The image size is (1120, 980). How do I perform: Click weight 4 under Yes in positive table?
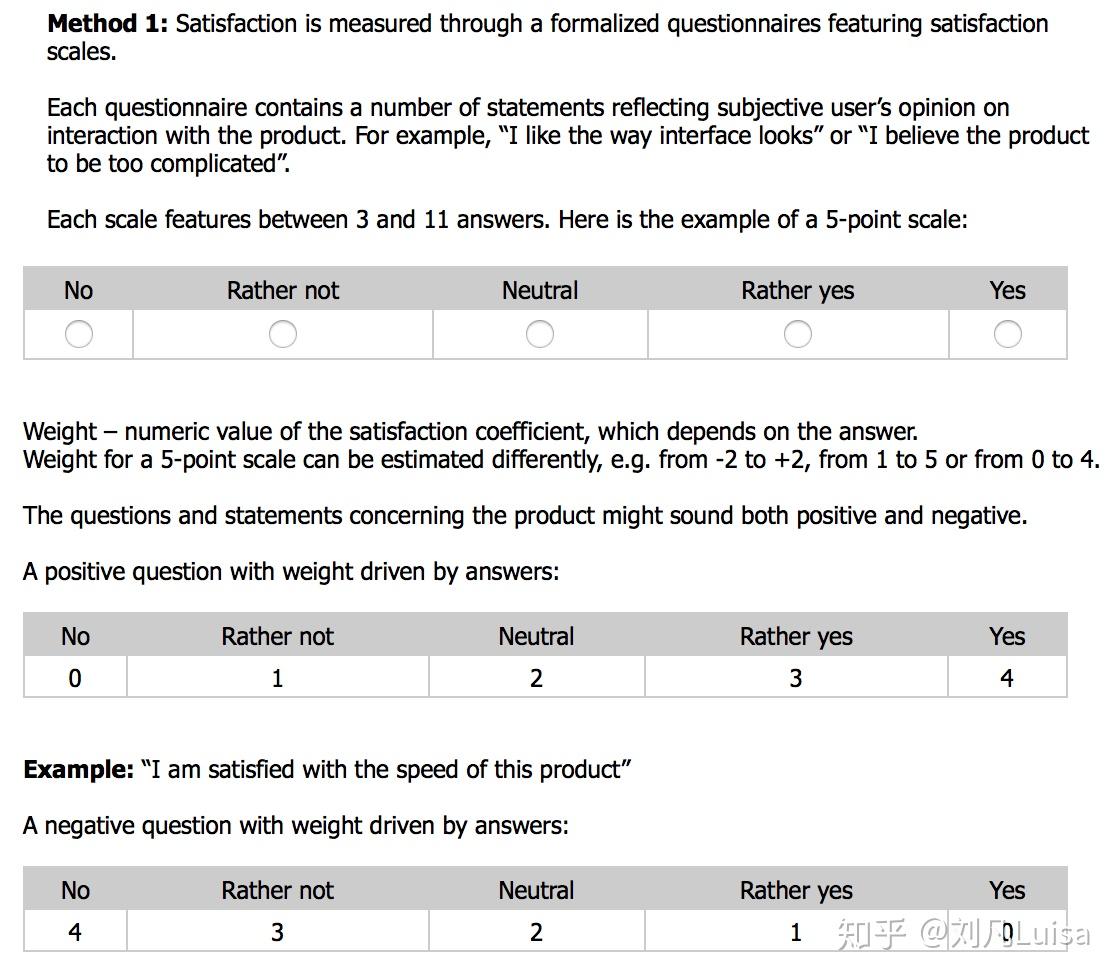[1007, 678]
